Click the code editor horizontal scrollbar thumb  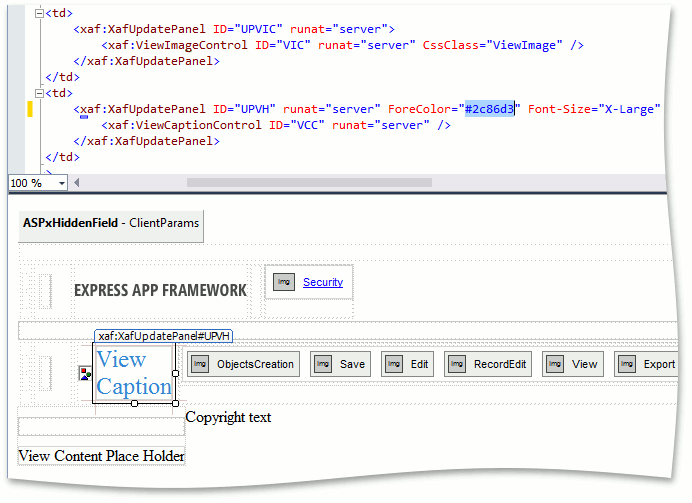pyautogui.click(x=309, y=183)
